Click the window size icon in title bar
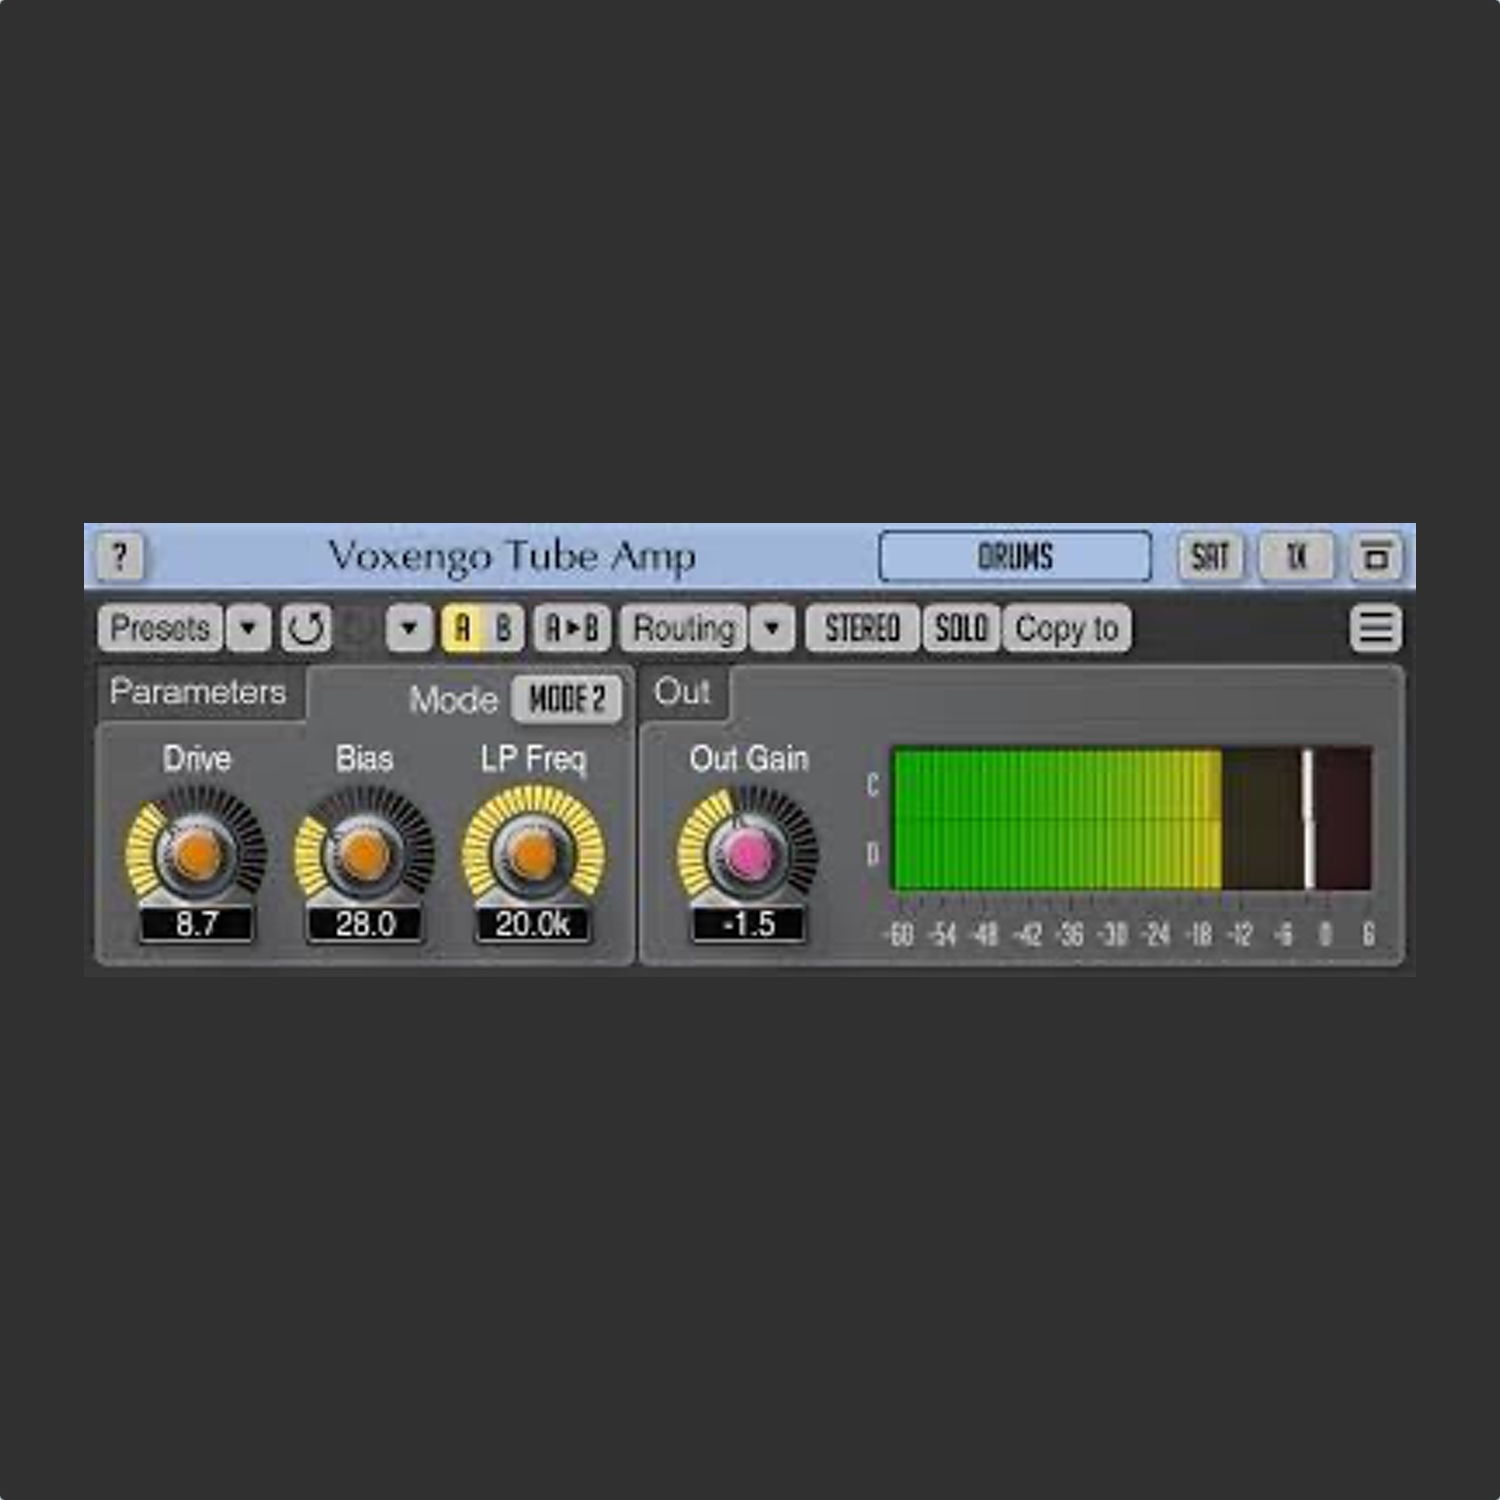The image size is (1500, 1500). 1376,556
